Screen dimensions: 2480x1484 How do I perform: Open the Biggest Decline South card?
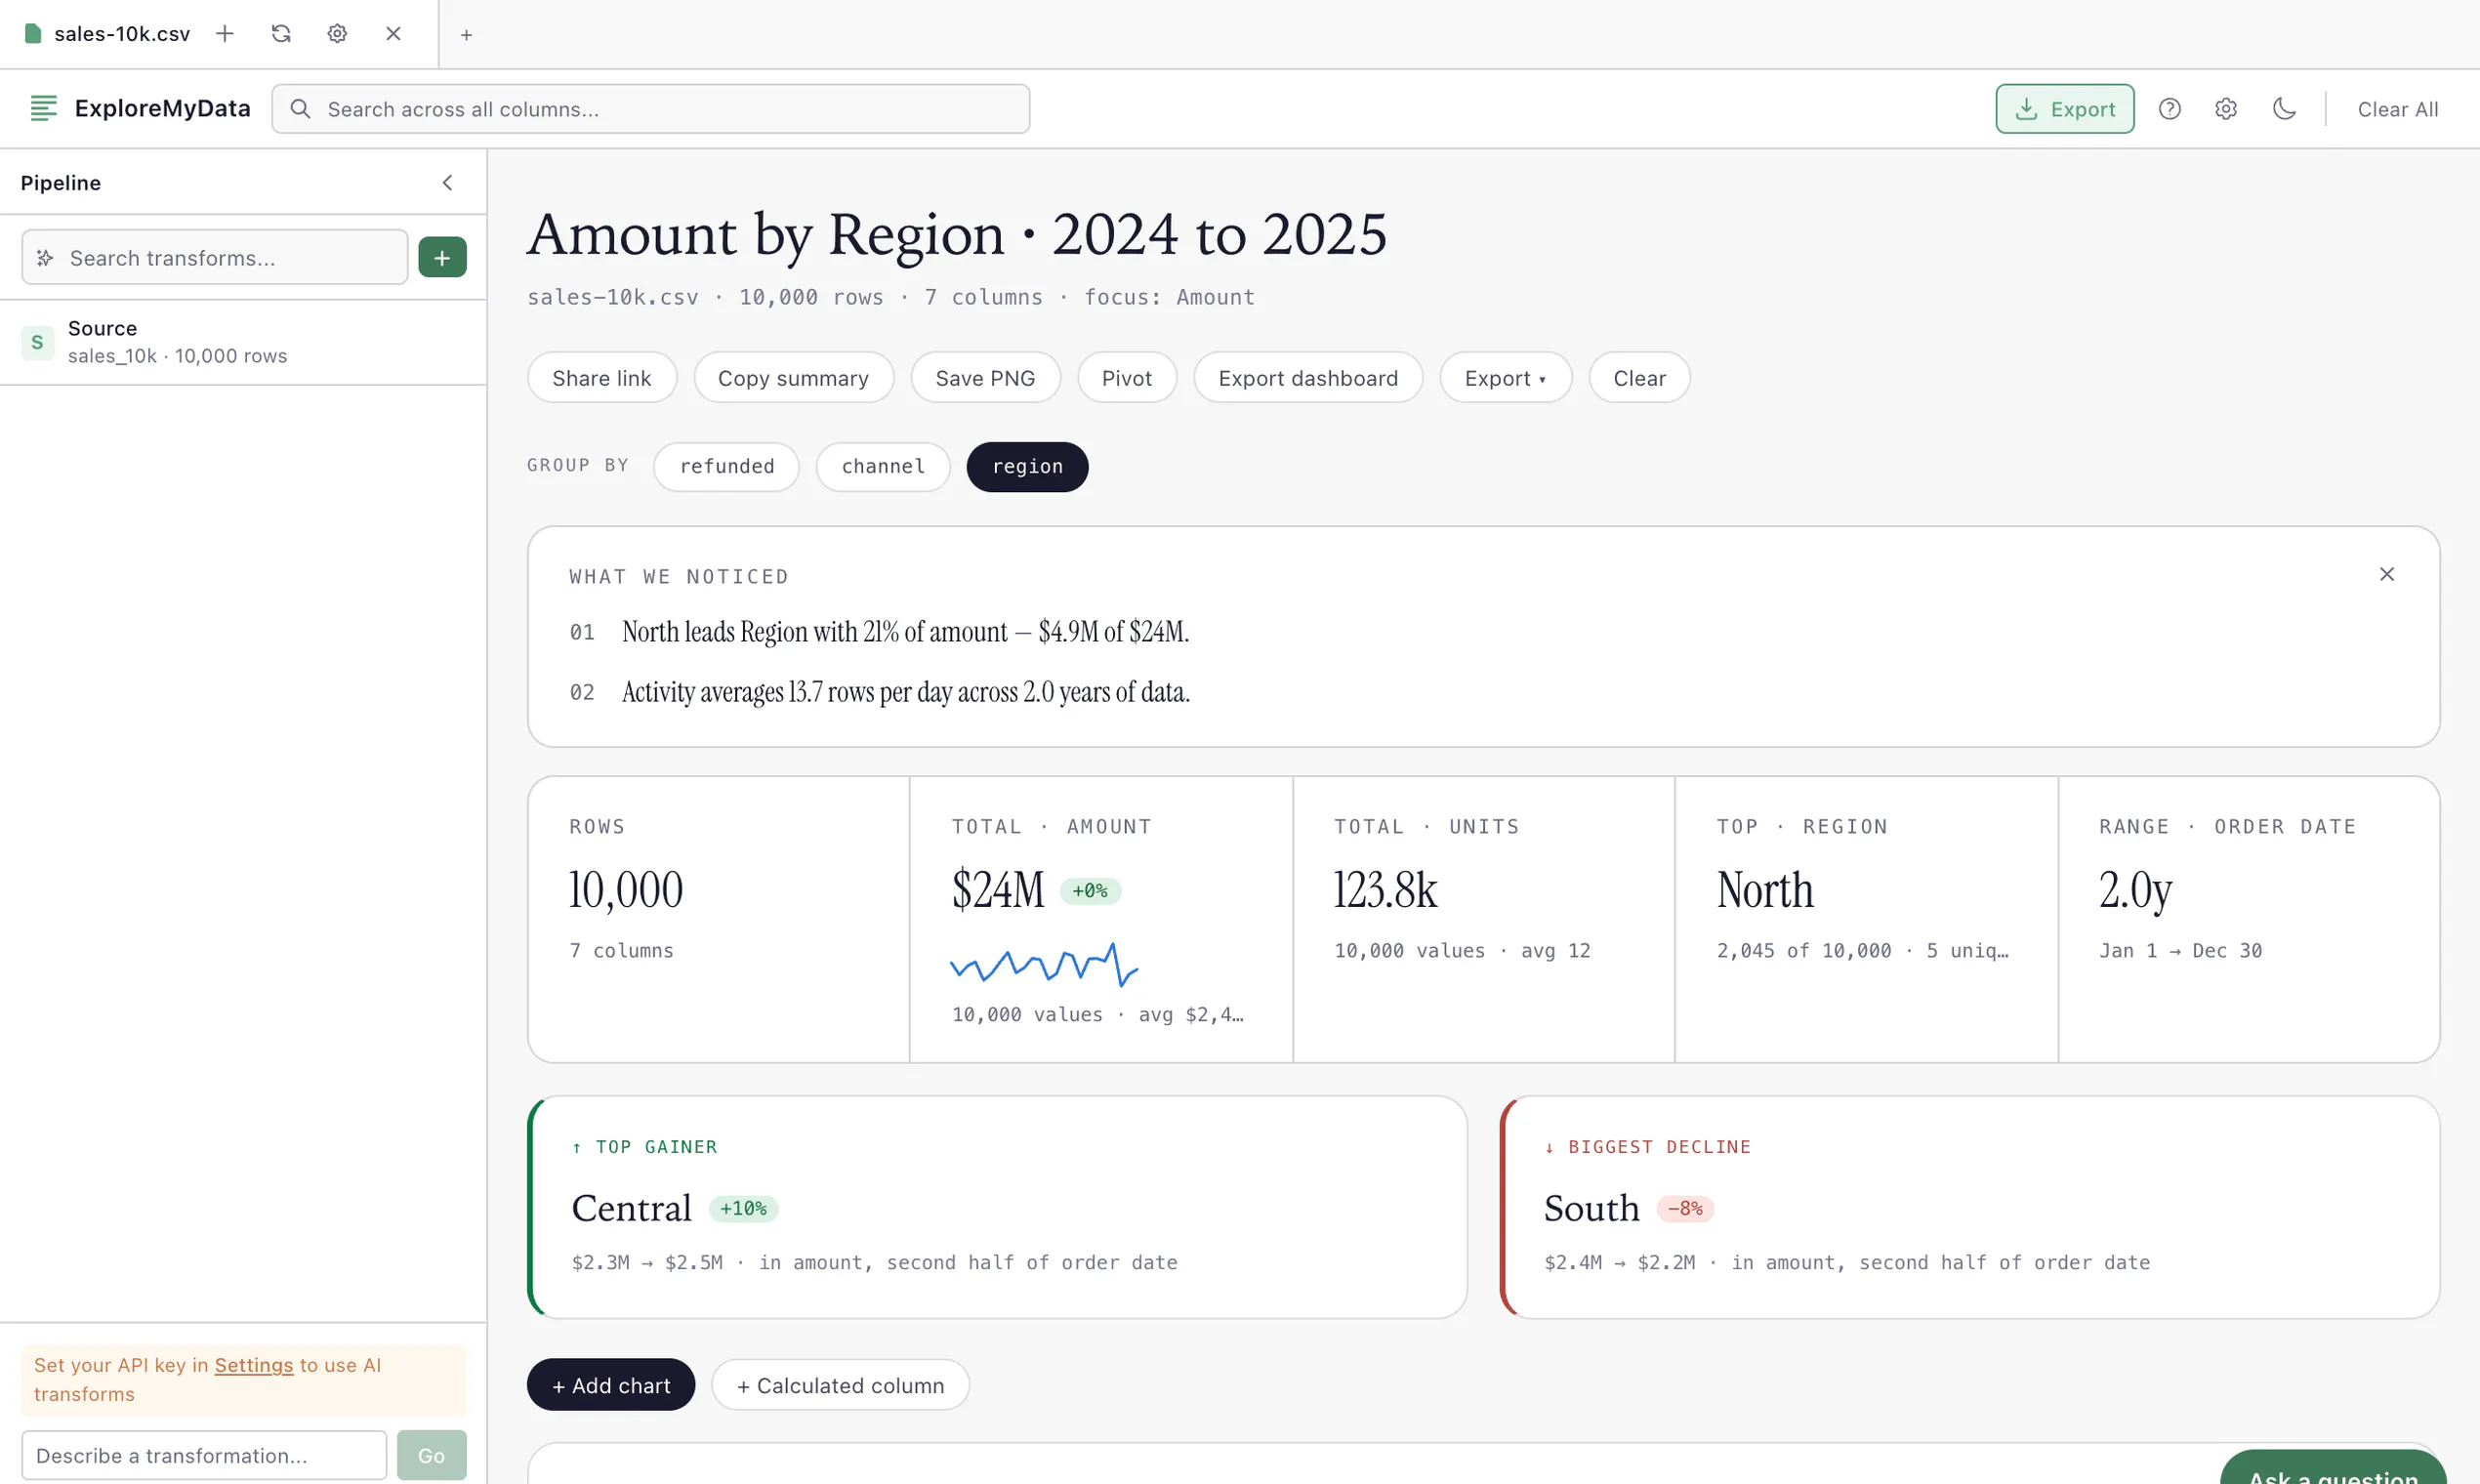pos(1969,1206)
